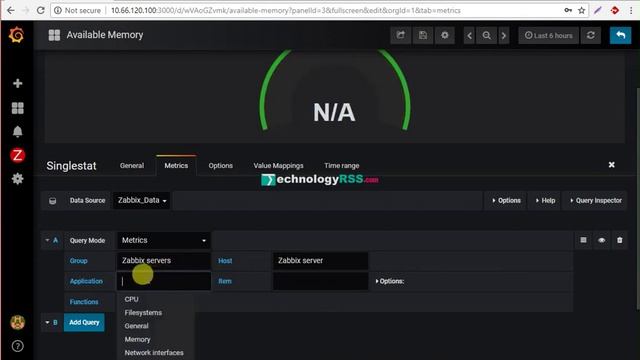Reload the browser page
Image resolution: width=640 pixels, height=360 pixels.
tap(40, 10)
